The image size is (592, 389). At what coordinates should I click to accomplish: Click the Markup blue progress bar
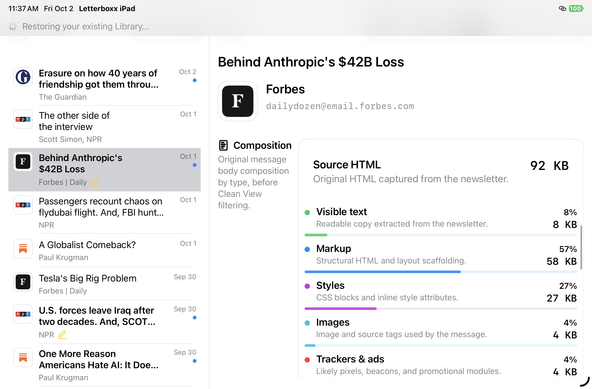[441, 272]
